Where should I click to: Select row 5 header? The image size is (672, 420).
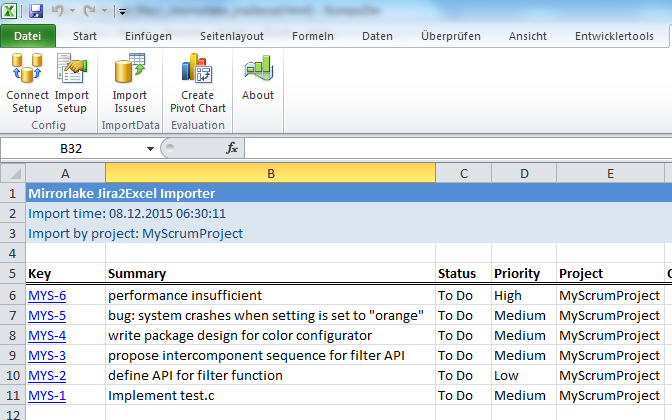[x=13, y=273]
